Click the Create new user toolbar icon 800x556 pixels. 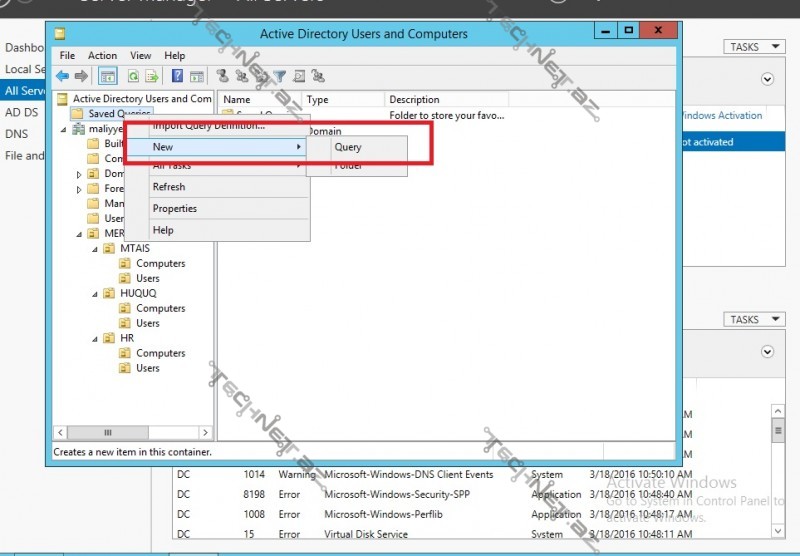pos(222,76)
